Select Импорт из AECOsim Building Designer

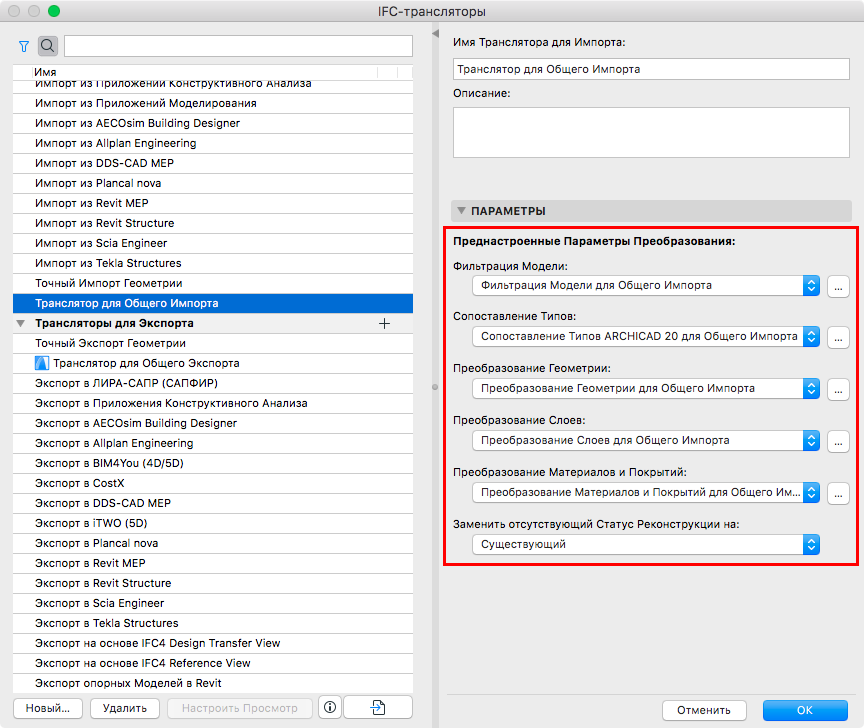[213, 123]
